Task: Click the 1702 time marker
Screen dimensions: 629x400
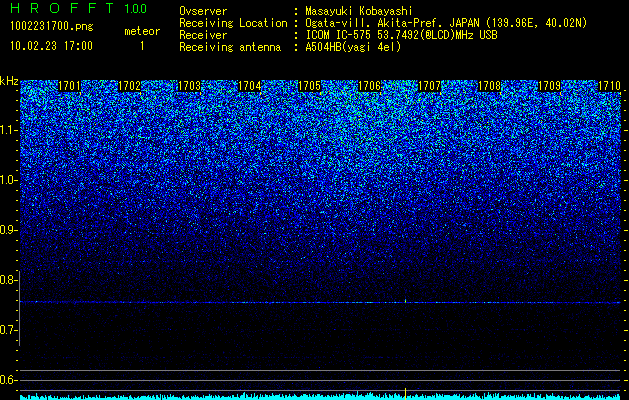Action: tap(130, 86)
